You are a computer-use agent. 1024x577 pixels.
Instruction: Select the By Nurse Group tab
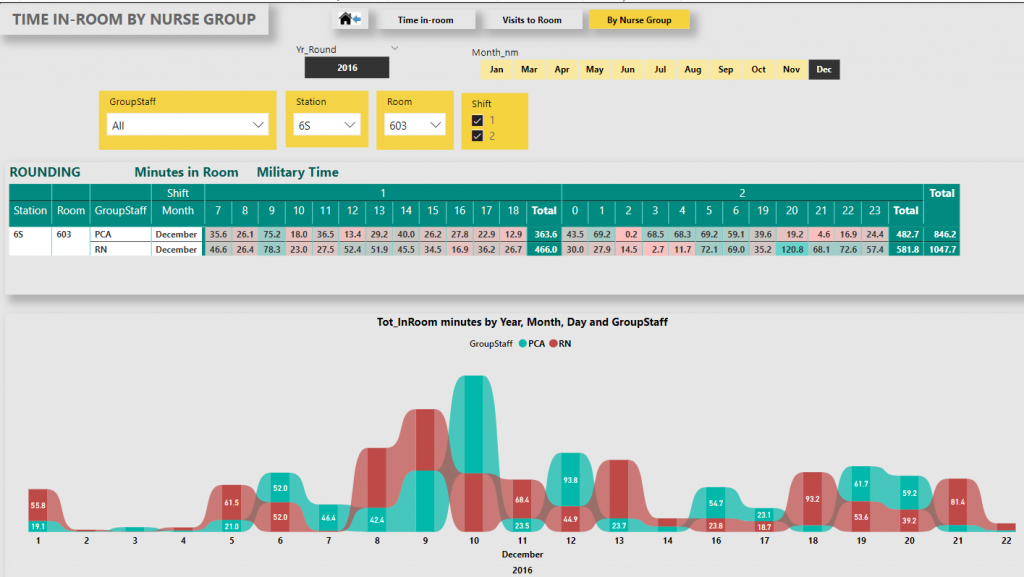click(638, 20)
